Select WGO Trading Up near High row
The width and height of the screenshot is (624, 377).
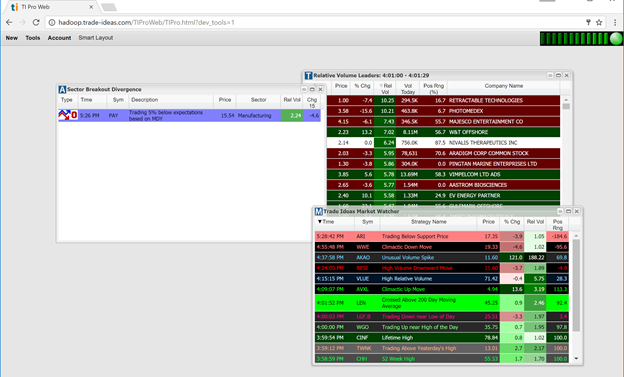[442, 327]
